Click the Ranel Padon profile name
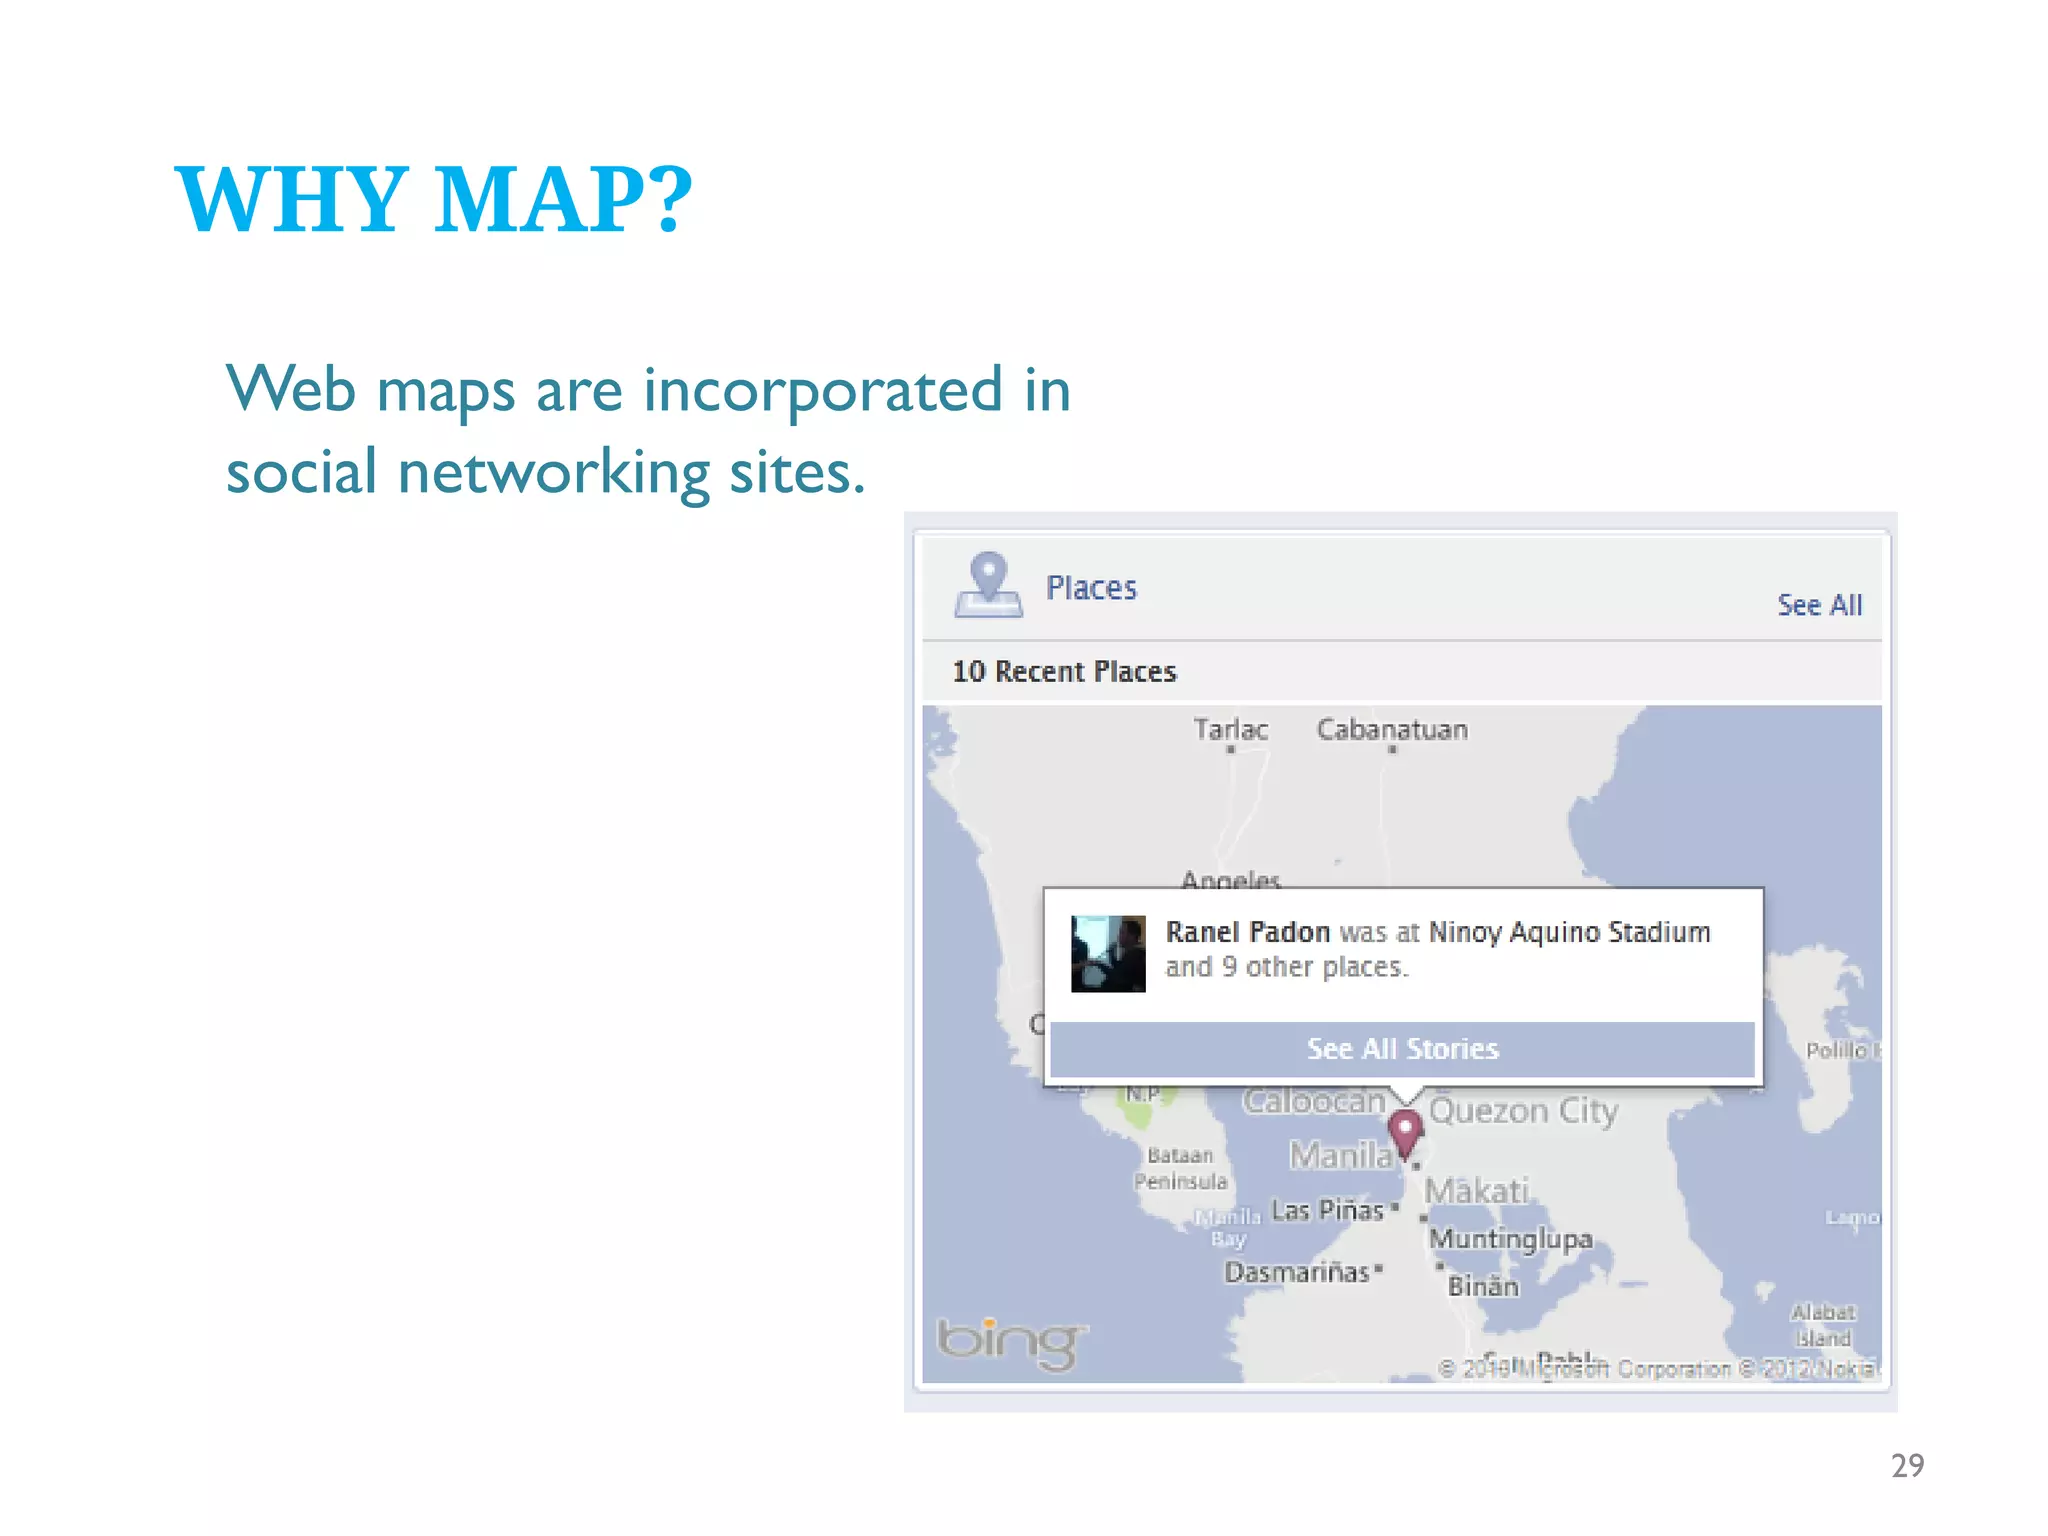 click(1247, 932)
